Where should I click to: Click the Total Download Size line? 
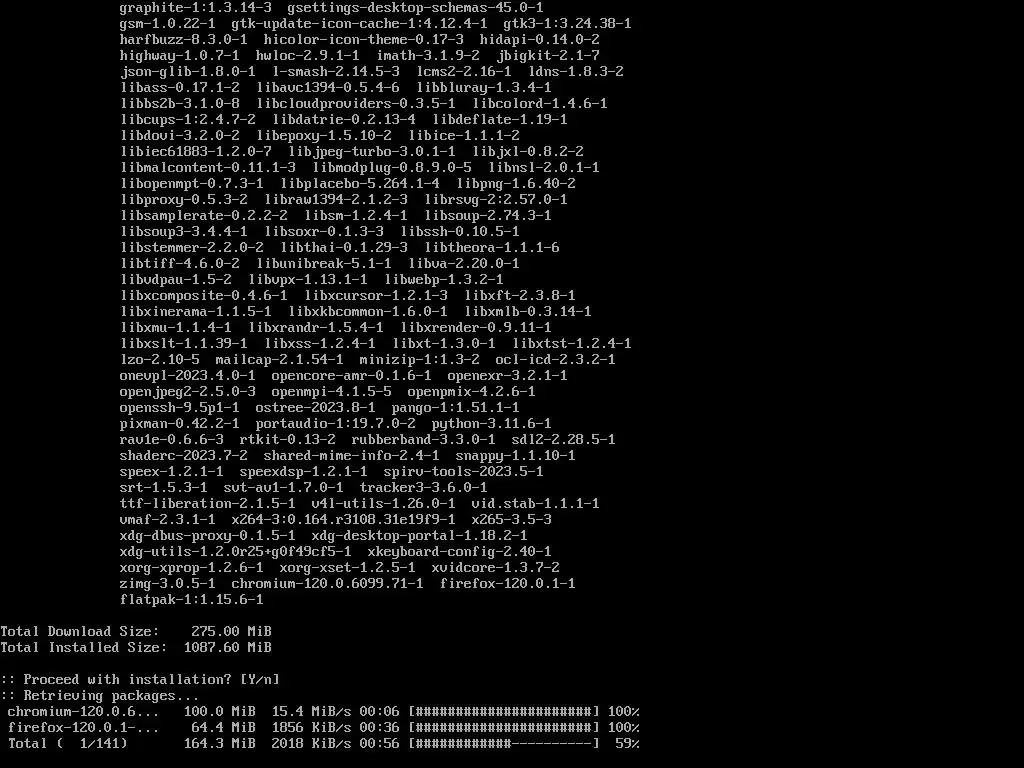(x=136, y=632)
